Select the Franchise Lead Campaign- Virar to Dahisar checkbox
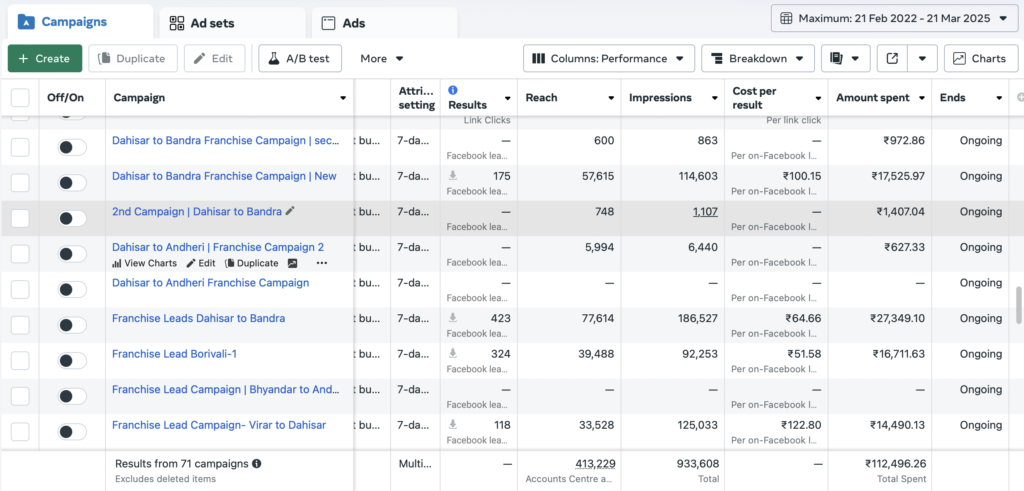The width and height of the screenshot is (1024, 491). pos(20,432)
